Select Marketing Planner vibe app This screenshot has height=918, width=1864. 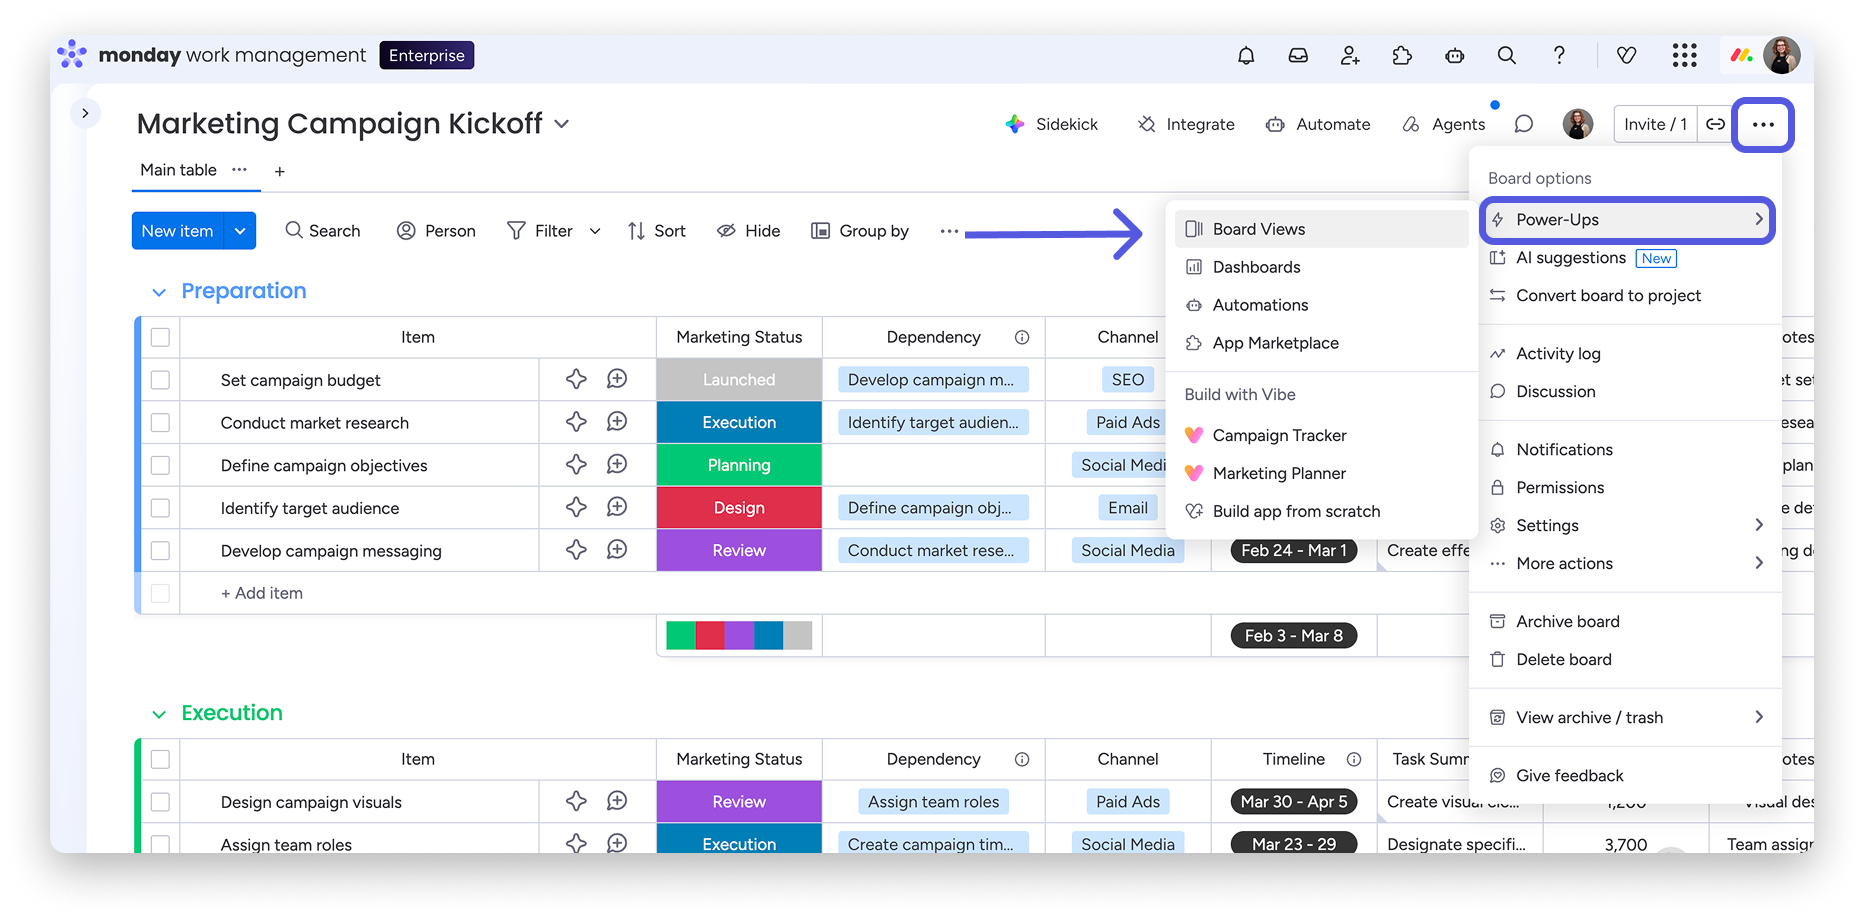(1322, 473)
